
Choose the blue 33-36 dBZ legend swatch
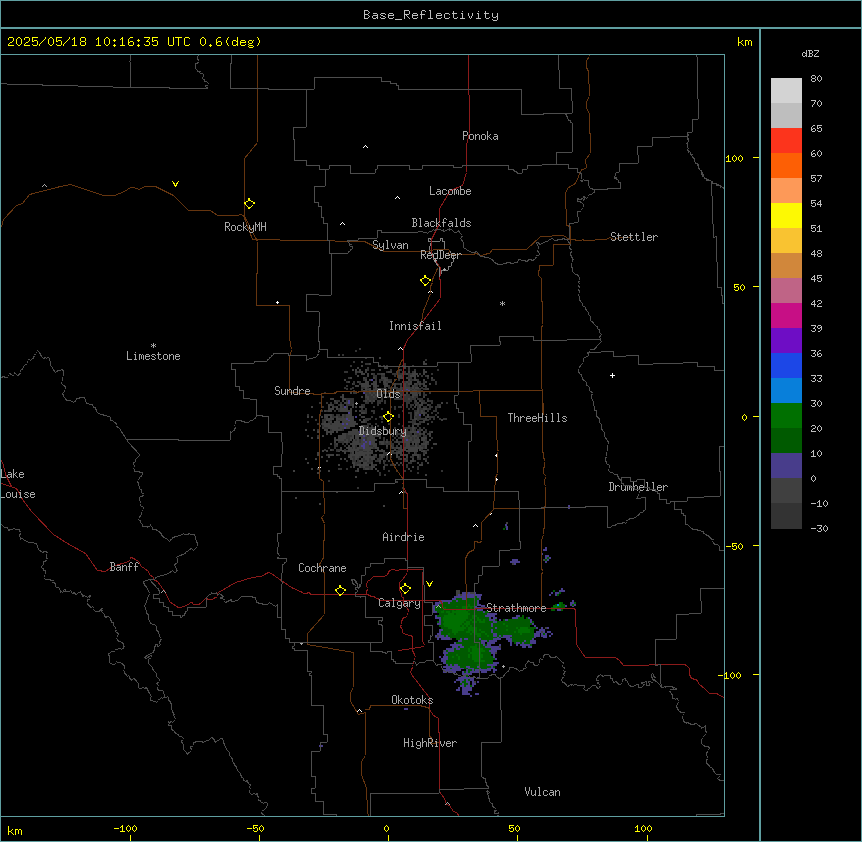click(x=786, y=365)
